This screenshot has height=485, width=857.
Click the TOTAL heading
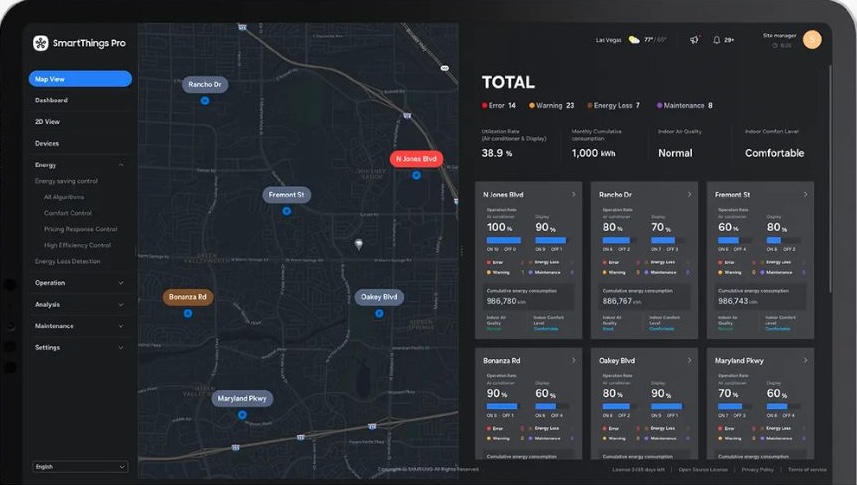point(508,83)
